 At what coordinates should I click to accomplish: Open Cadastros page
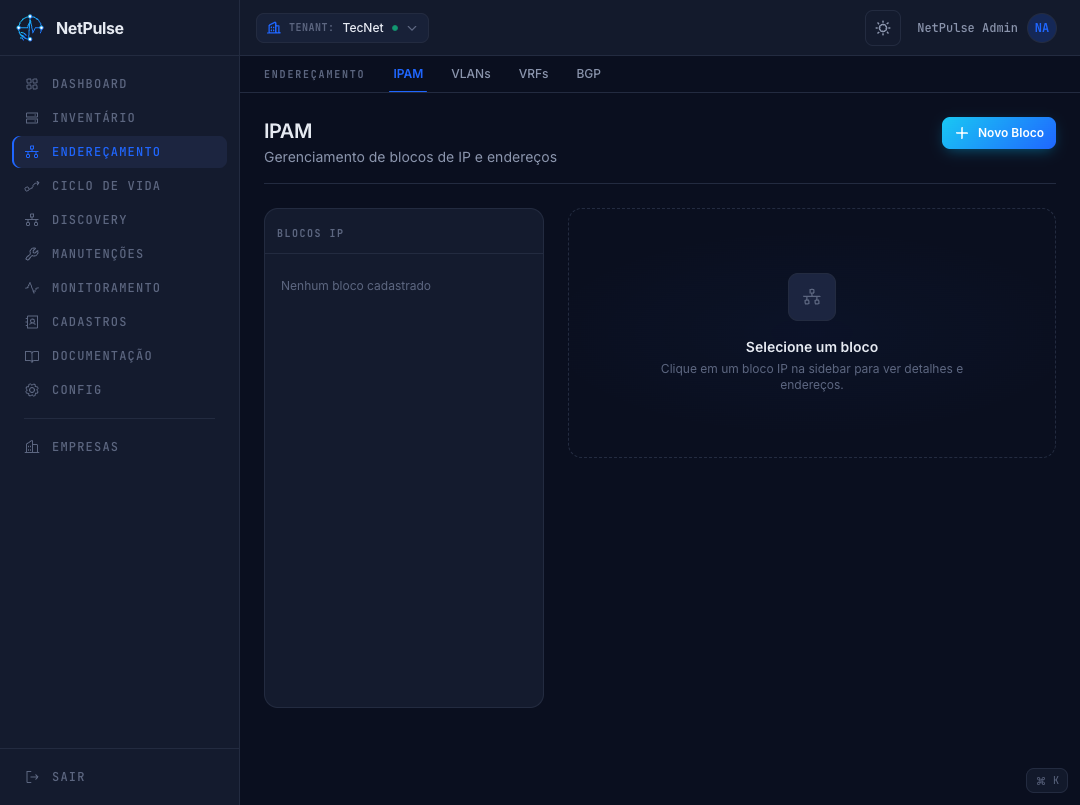tap(120, 322)
